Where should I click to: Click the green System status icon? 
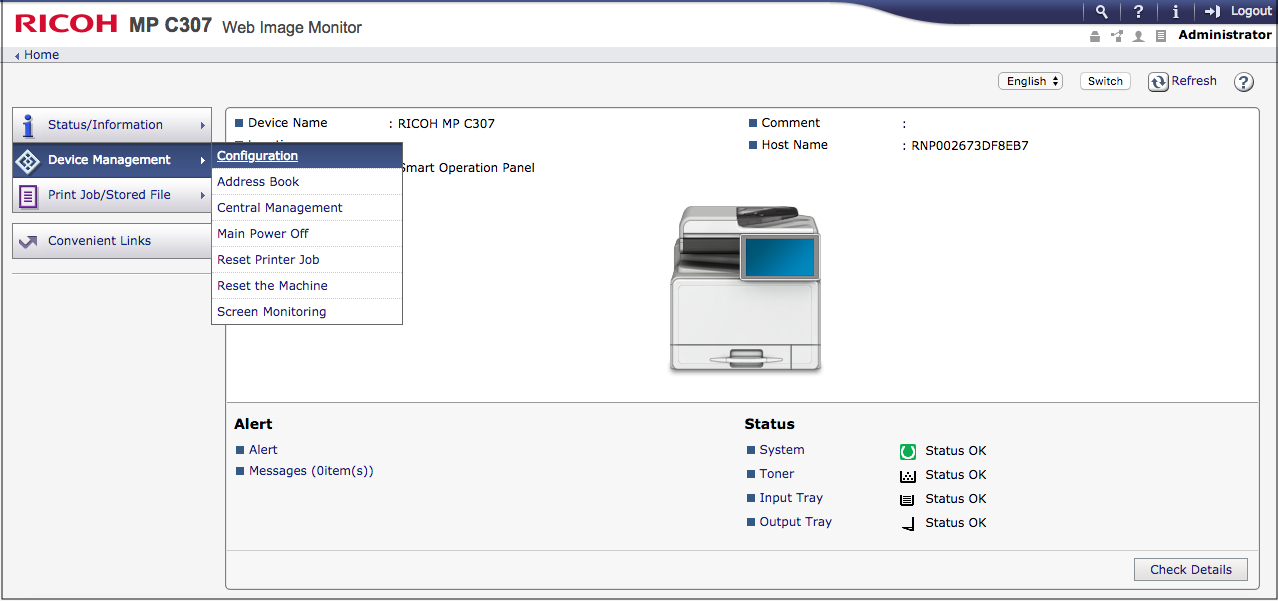pos(908,451)
